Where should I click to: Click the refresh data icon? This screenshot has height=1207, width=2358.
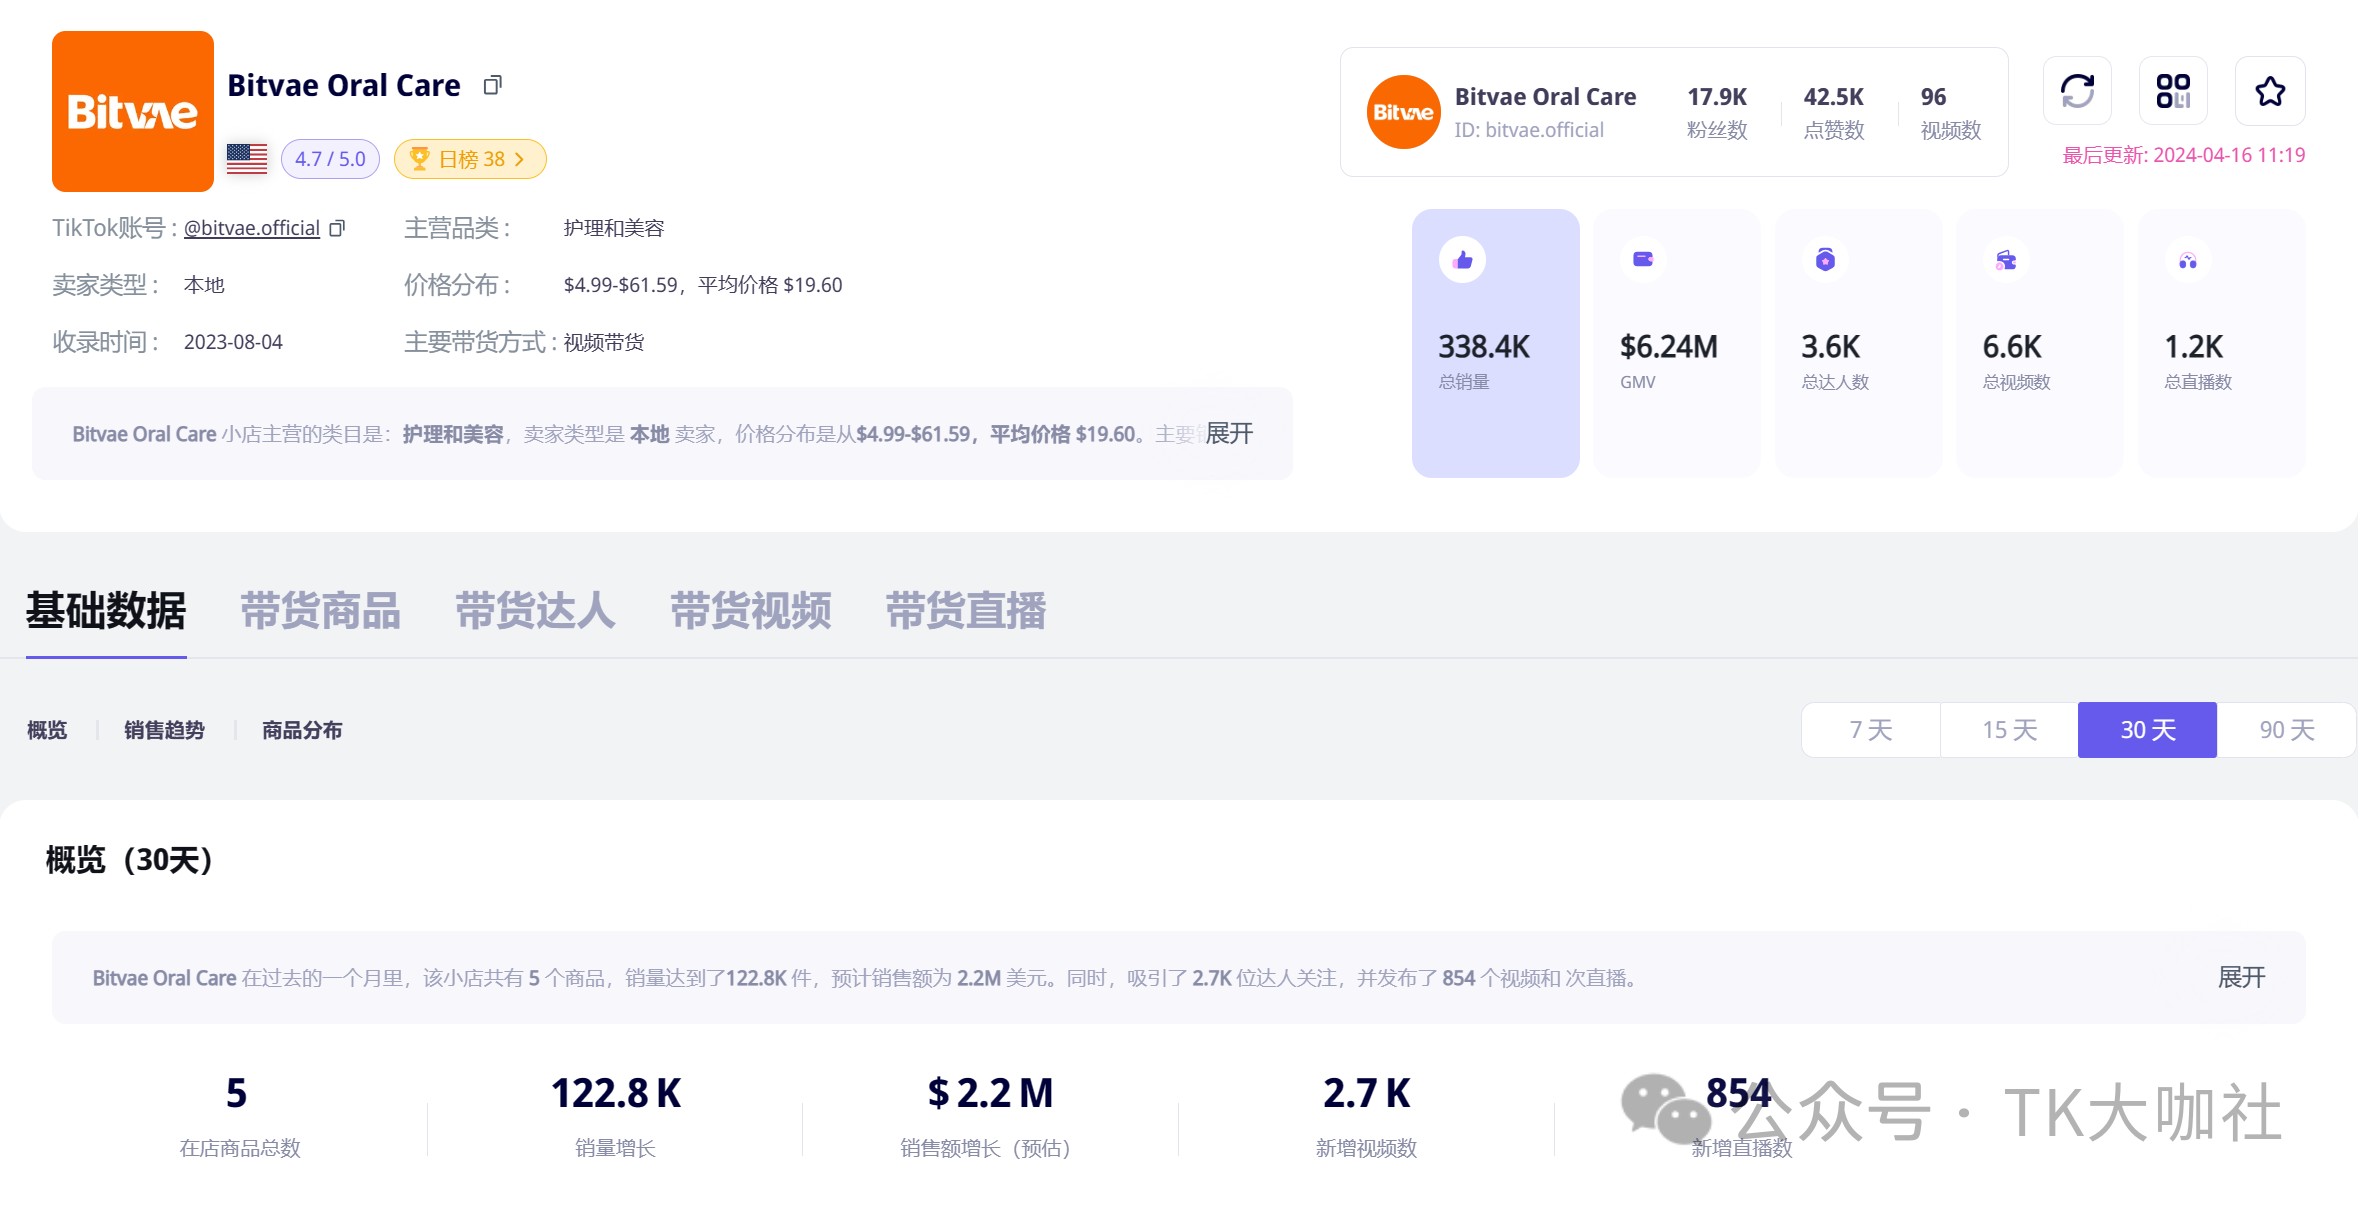[x=2077, y=91]
